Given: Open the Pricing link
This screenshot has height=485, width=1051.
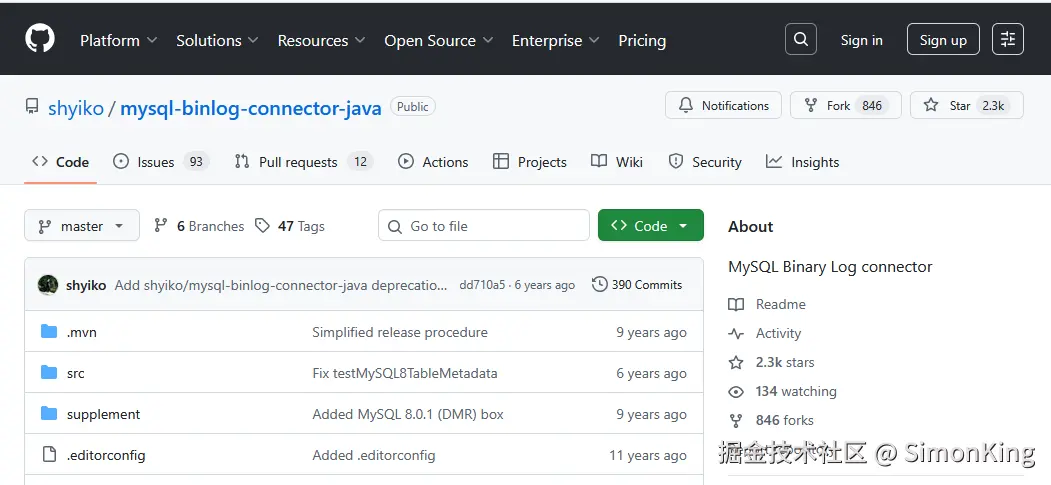Looking at the screenshot, I should click(x=642, y=41).
